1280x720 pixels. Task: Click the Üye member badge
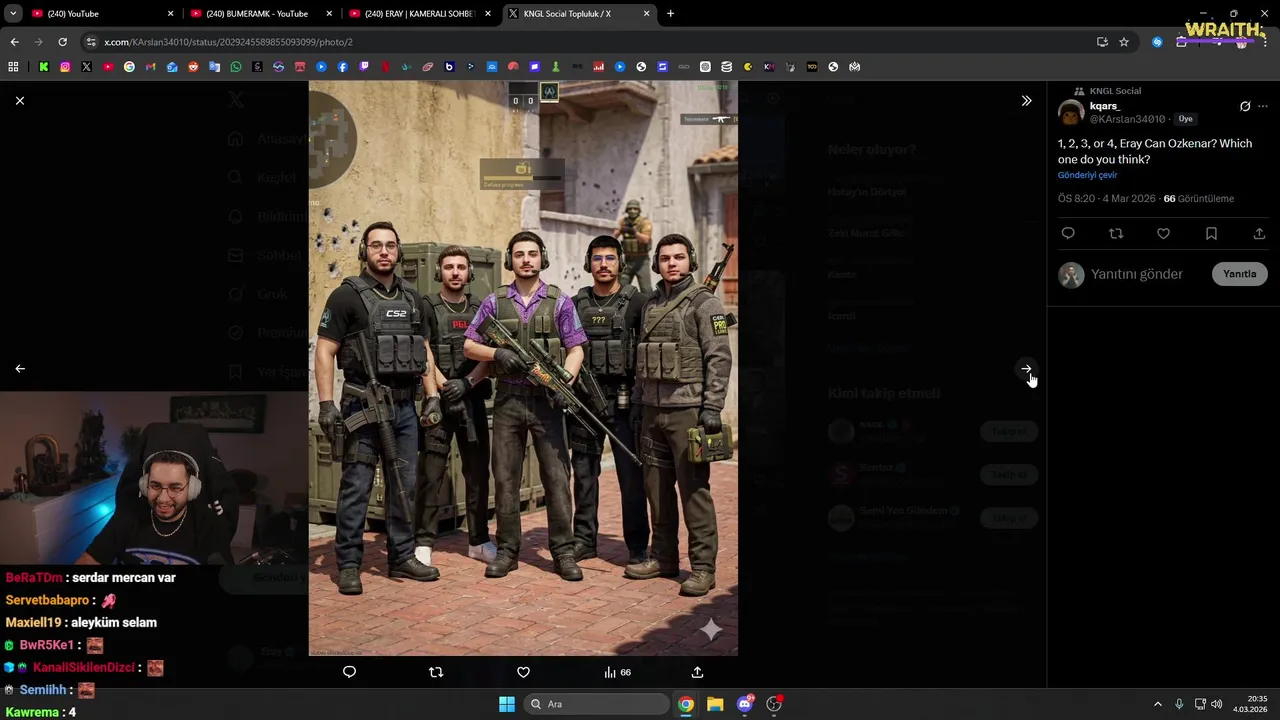pos(1185,119)
